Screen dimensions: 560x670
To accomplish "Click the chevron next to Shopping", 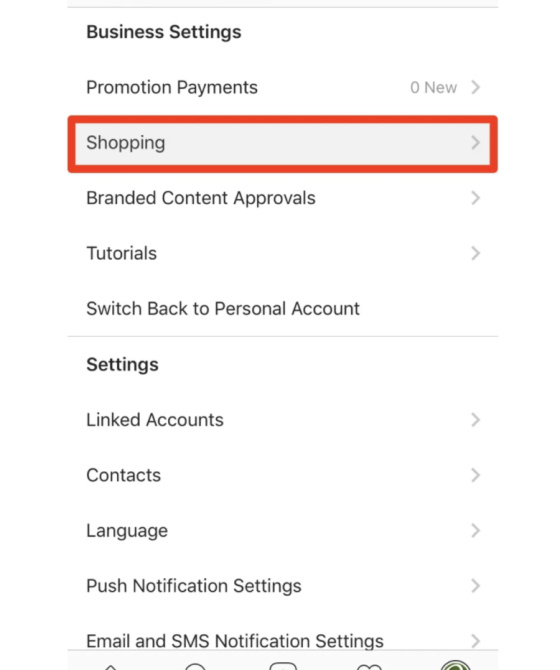I will click(475, 143).
